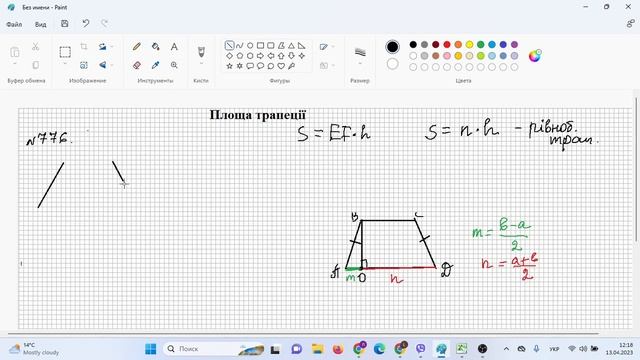Image resolution: width=640 pixels, height=360 pixels.
Task: Select secondary Color 2 white swatch
Action: point(392,64)
